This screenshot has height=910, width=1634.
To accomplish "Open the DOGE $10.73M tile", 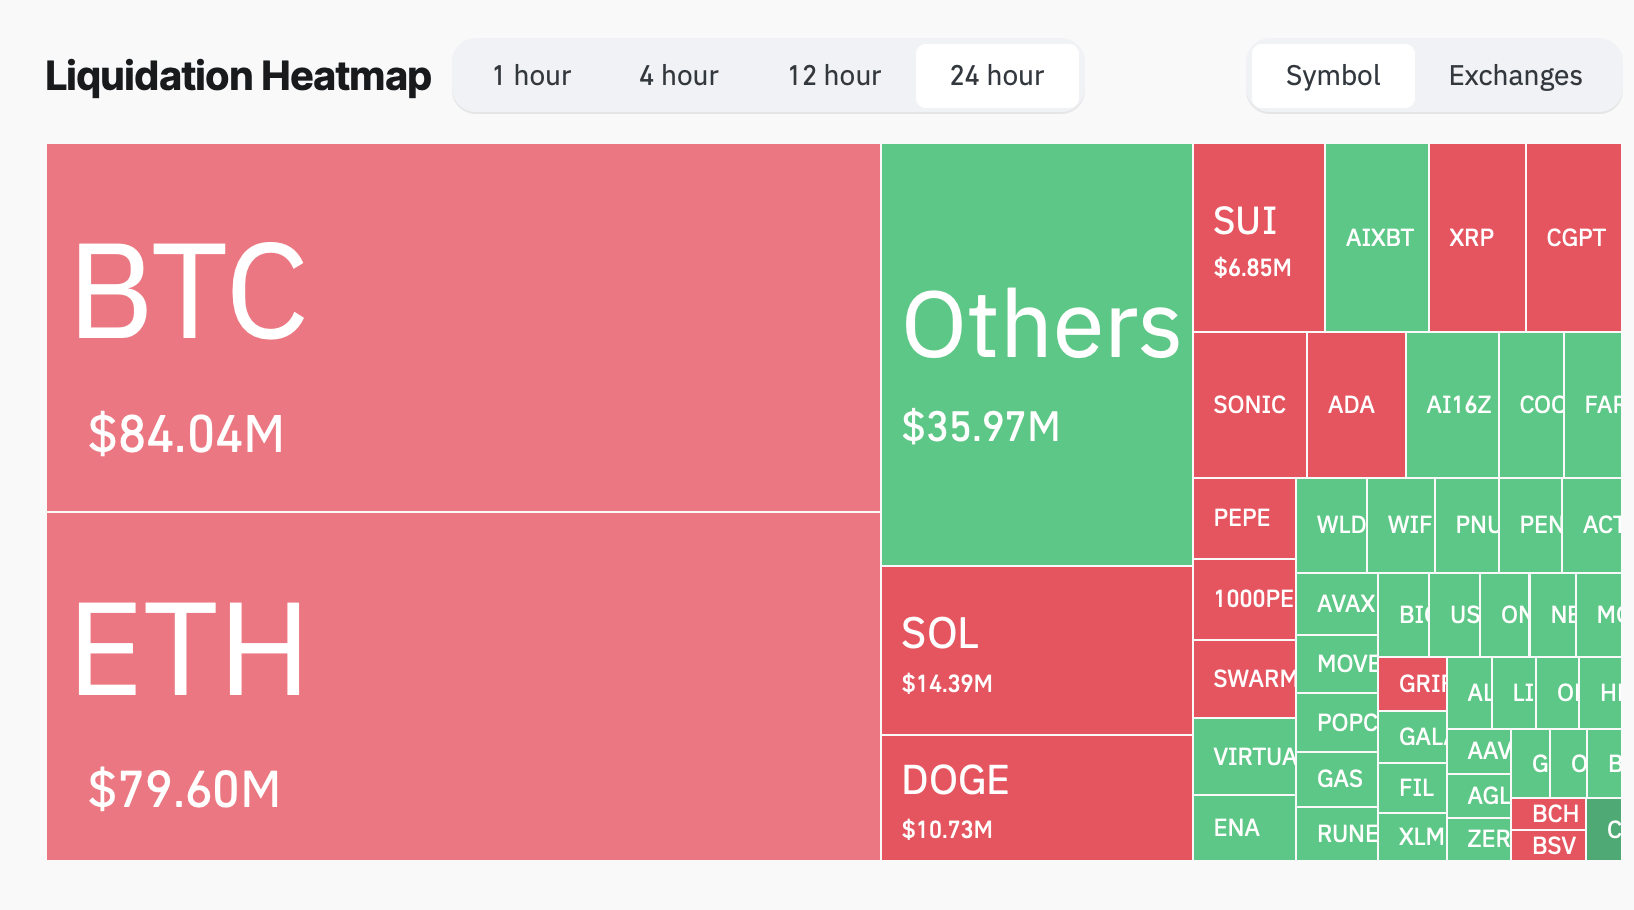I will tap(1036, 798).
